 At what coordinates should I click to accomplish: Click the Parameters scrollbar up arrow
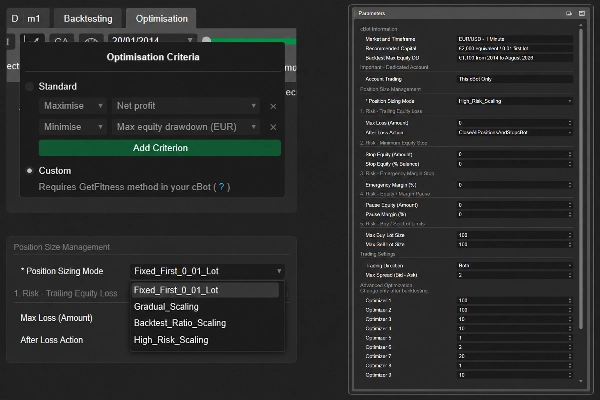coord(581,25)
